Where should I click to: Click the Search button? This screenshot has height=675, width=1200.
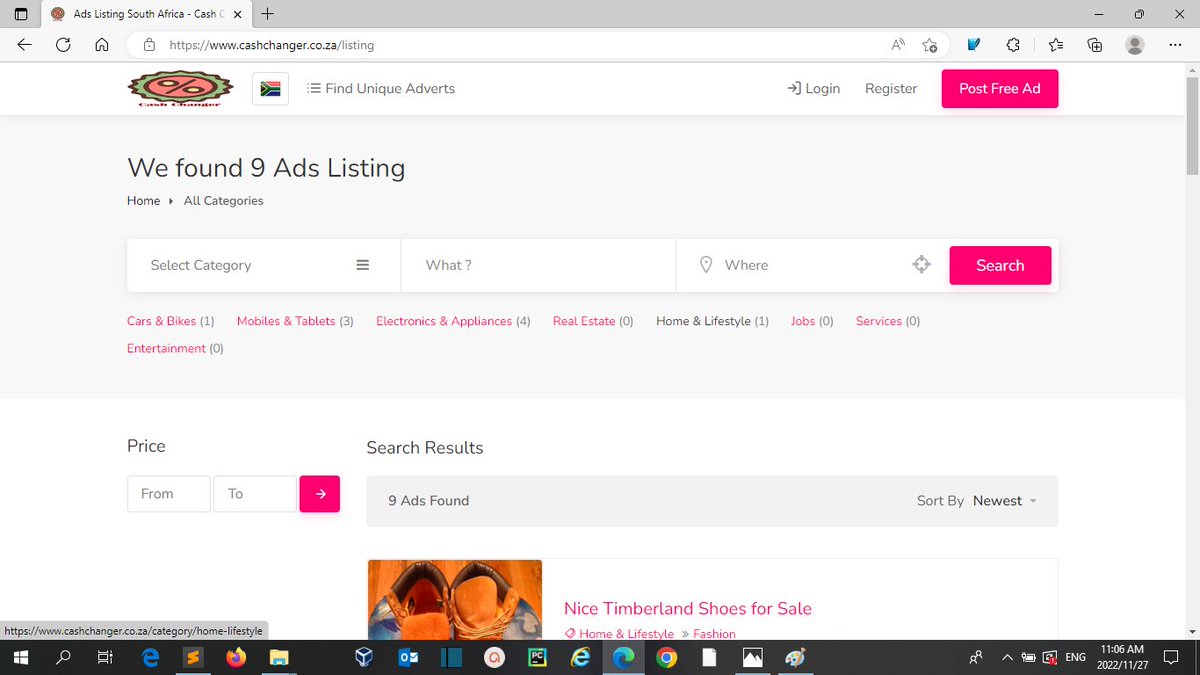click(x=1000, y=264)
